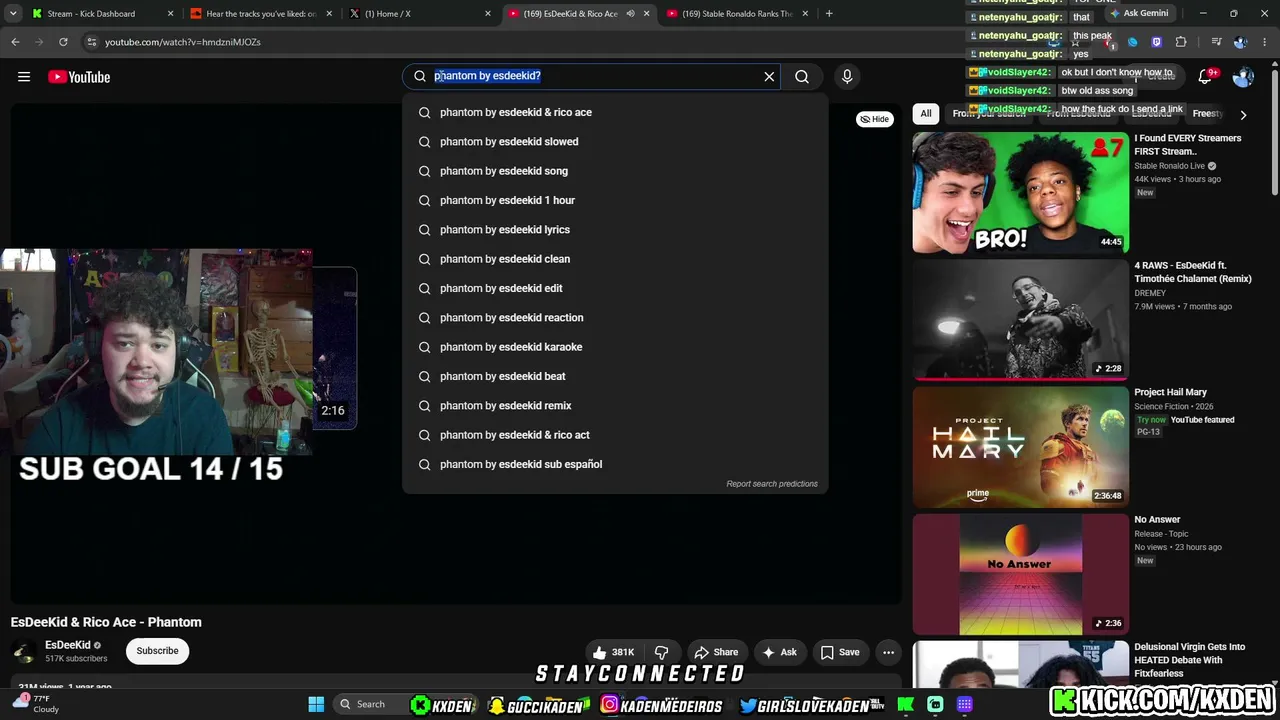Choose suggestion phantom by esdeekid lyrics
Image resolution: width=1280 pixels, height=720 pixels.
(615, 230)
